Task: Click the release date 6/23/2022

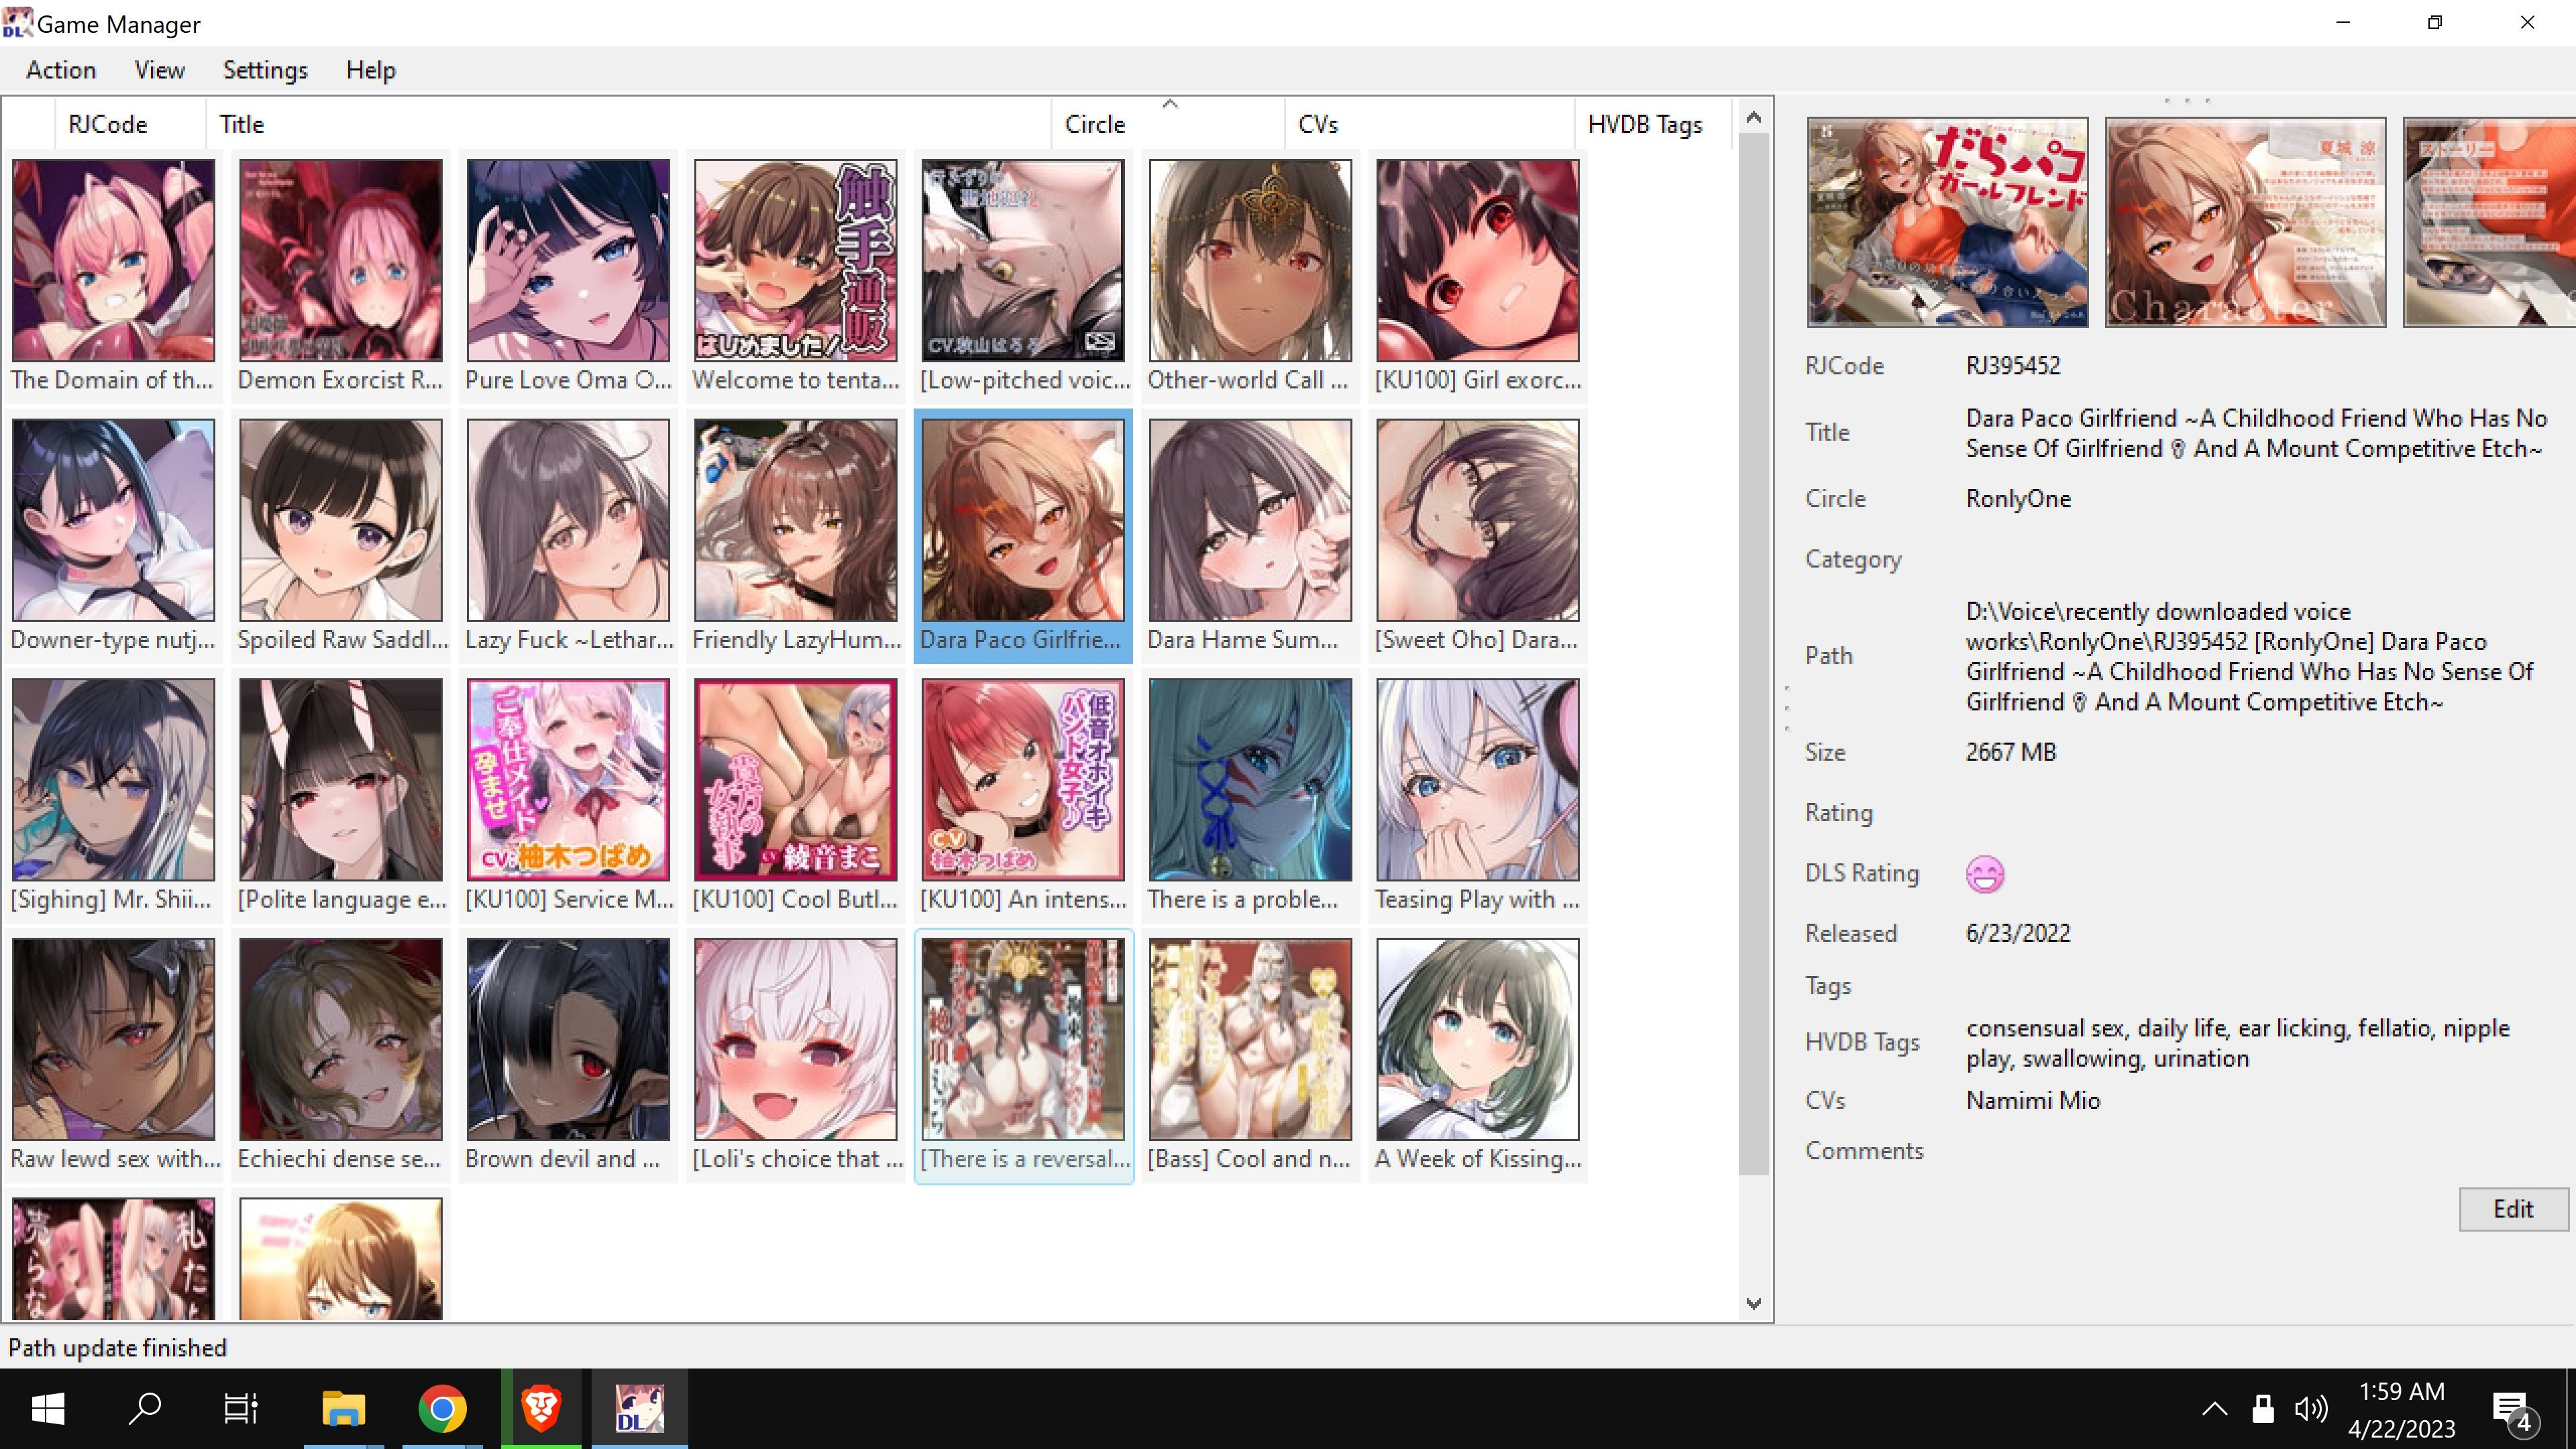Action: click(x=2018, y=933)
